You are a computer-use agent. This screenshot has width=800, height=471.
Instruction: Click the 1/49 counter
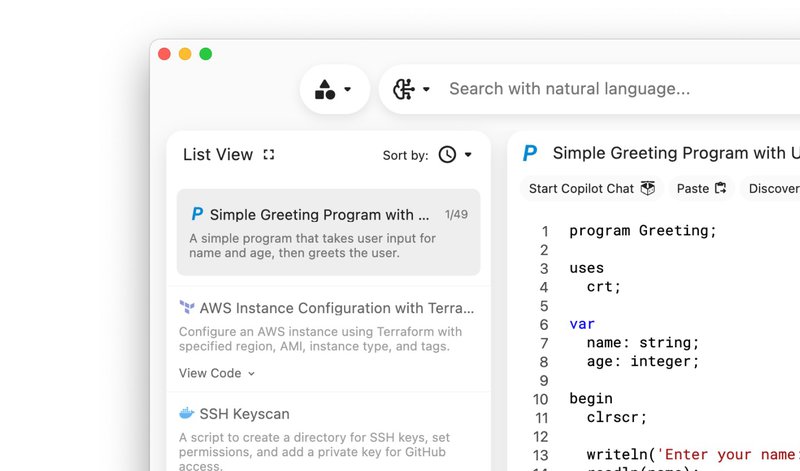[456, 214]
